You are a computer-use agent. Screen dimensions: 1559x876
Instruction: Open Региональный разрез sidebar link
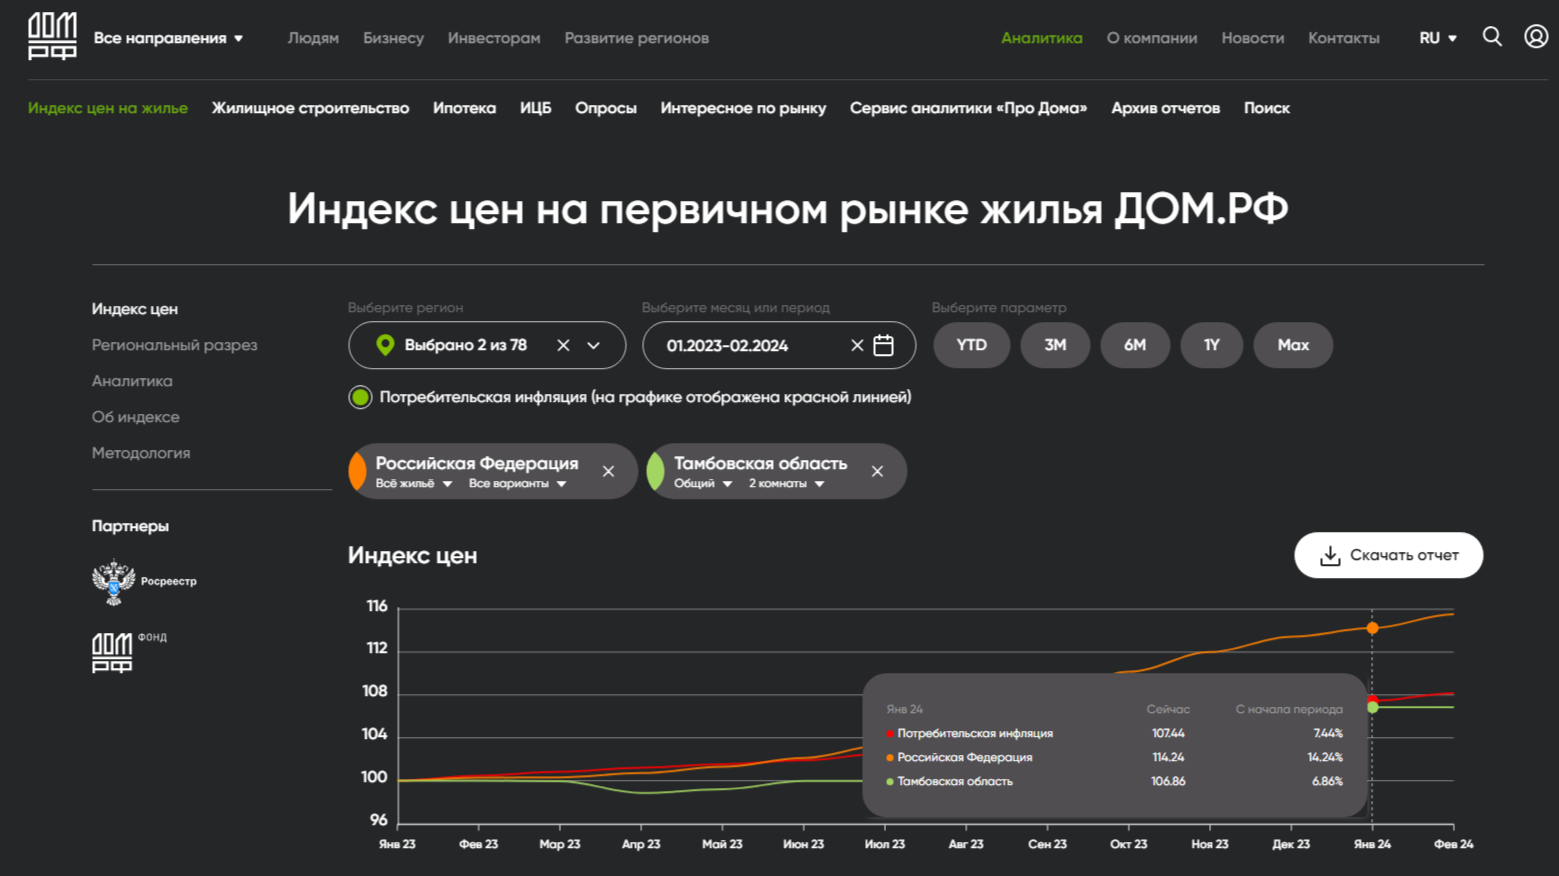pos(175,345)
